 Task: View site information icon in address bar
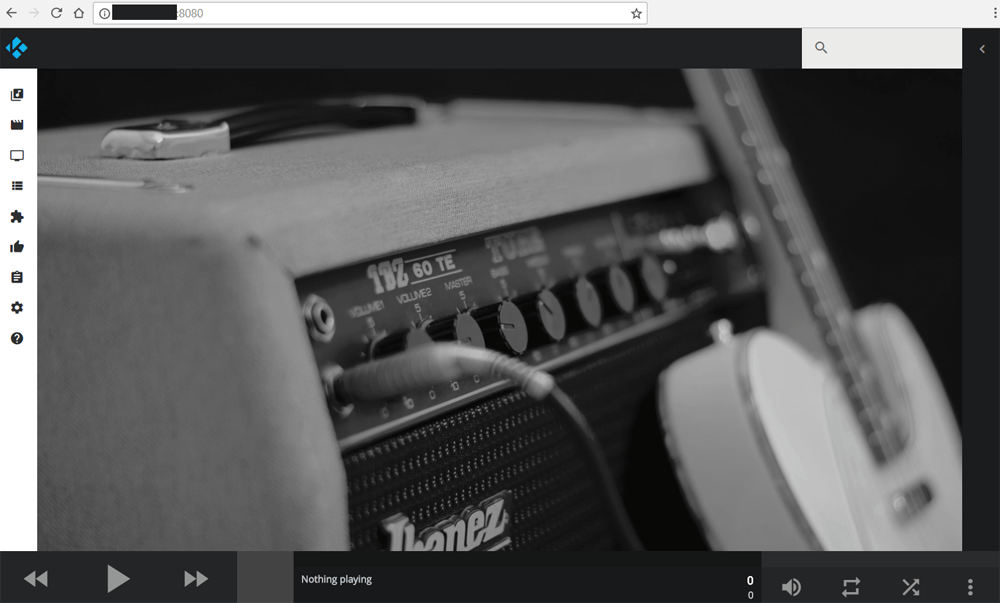point(105,13)
